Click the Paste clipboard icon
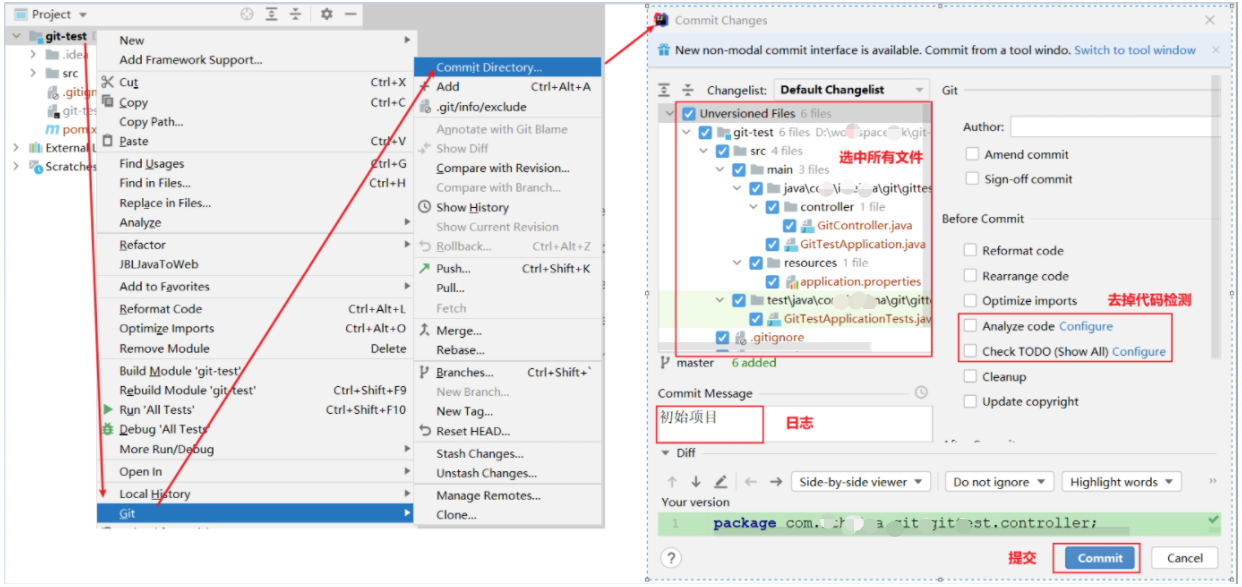Viewport: 1242px width, 587px height. (108, 141)
